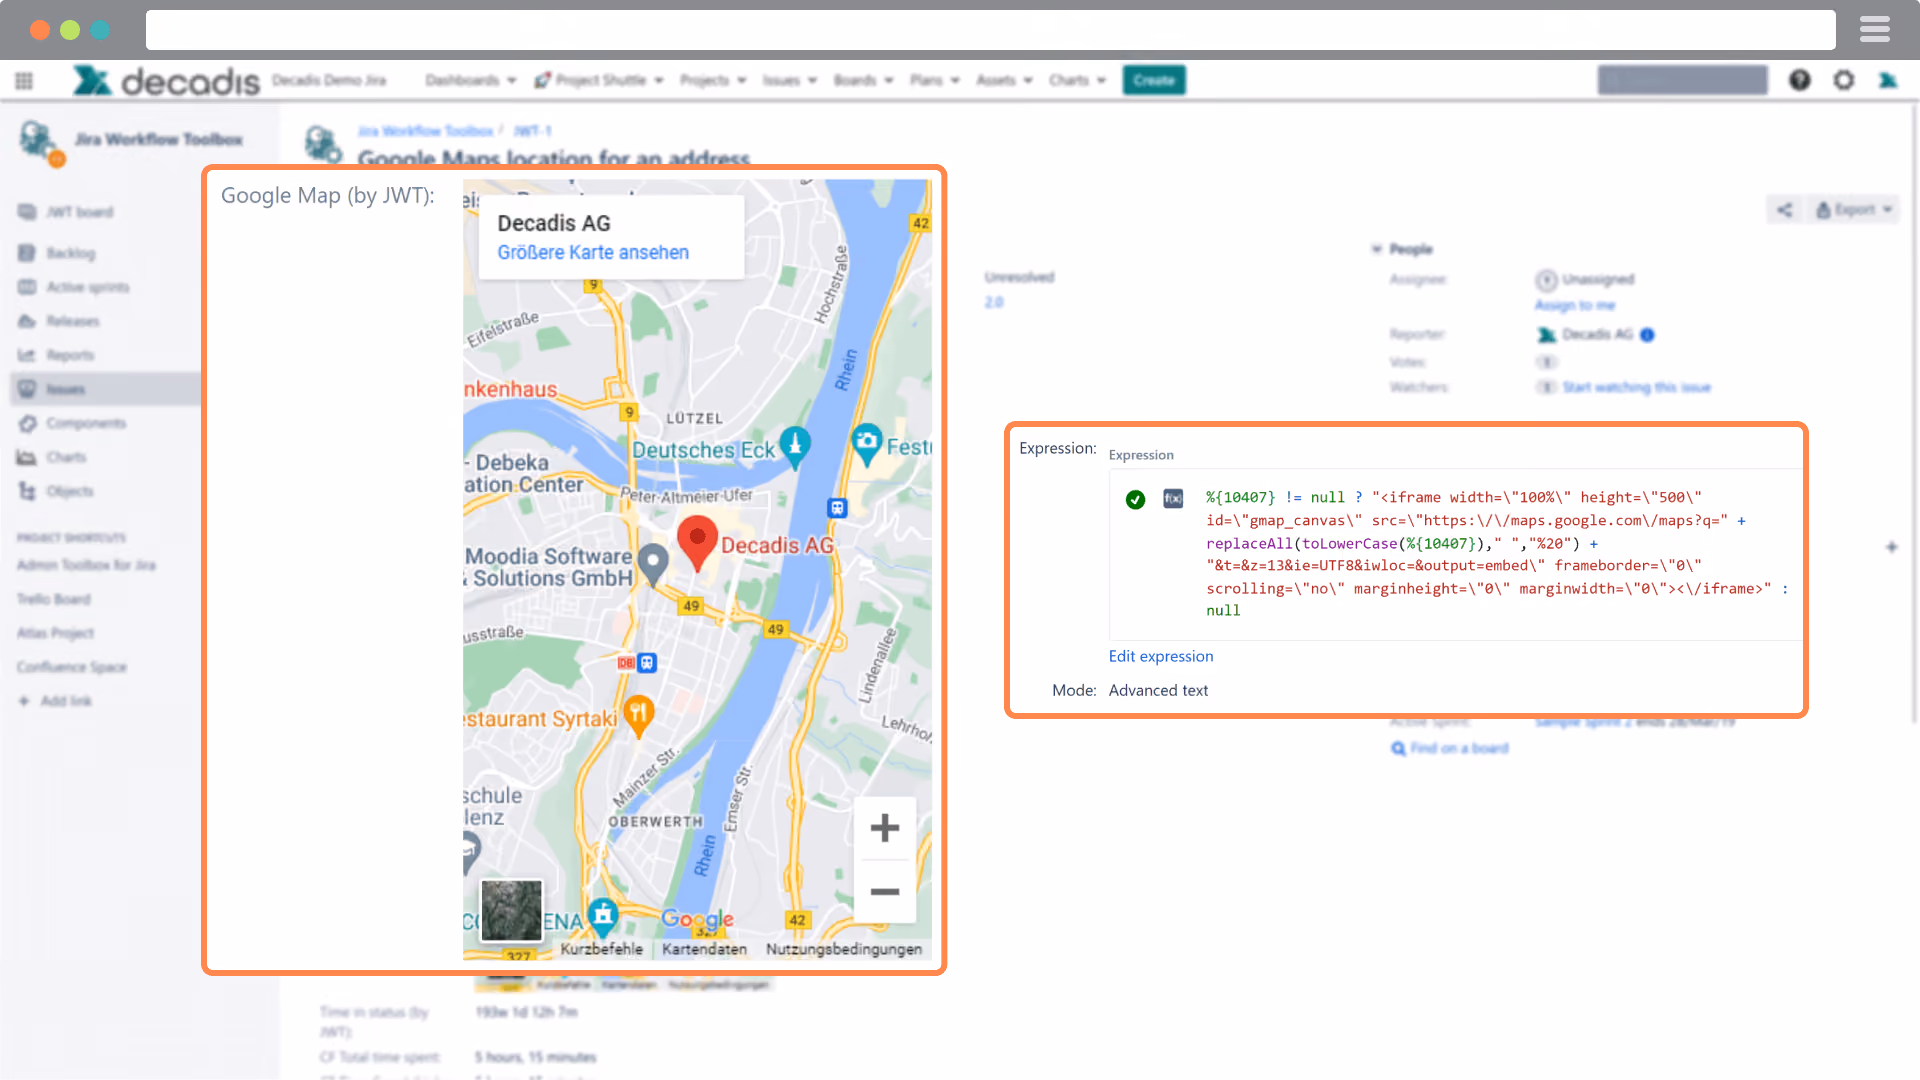Click the share icon near Export

pyautogui.click(x=1785, y=210)
